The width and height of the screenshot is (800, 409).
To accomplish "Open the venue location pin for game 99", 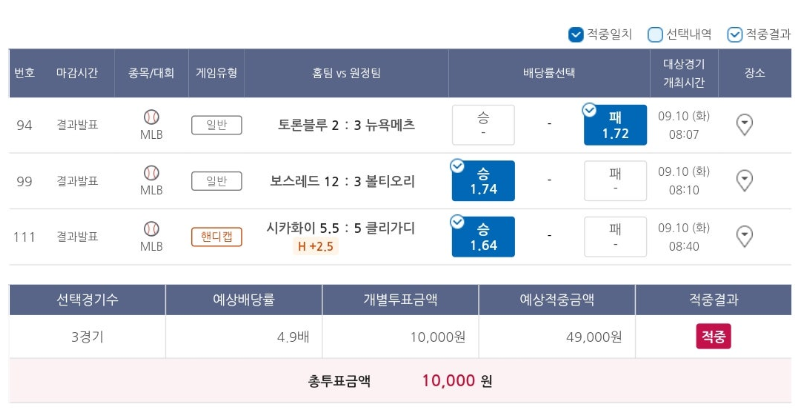I will click(744, 180).
